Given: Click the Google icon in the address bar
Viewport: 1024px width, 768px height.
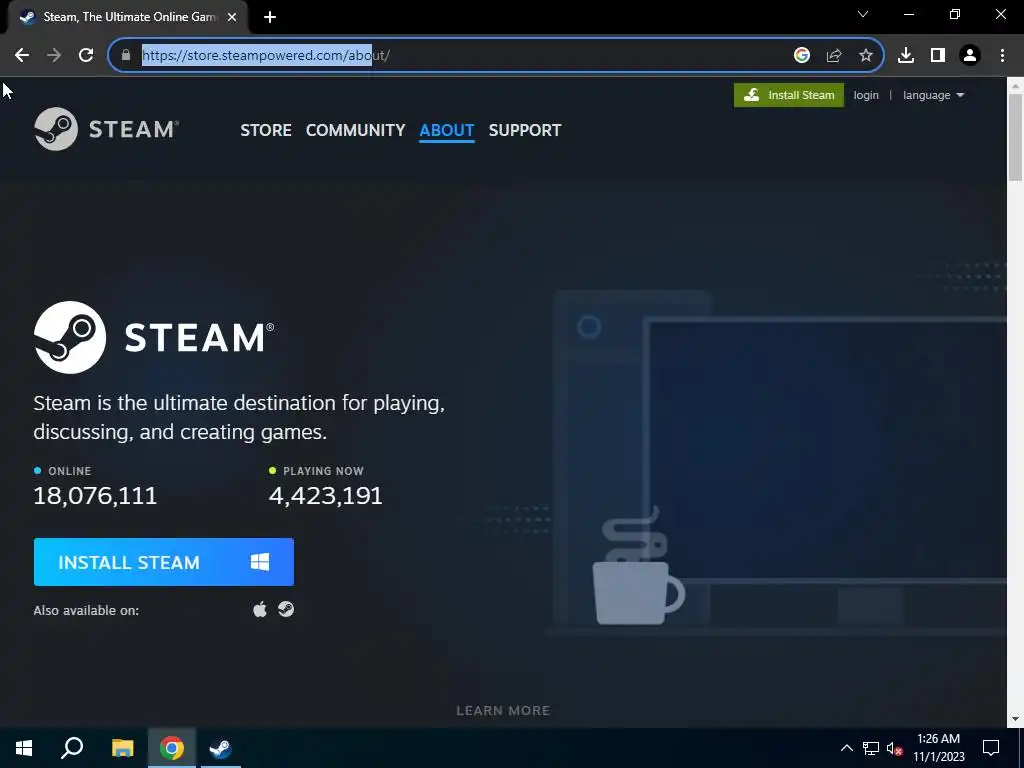Looking at the screenshot, I should (x=802, y=56).
